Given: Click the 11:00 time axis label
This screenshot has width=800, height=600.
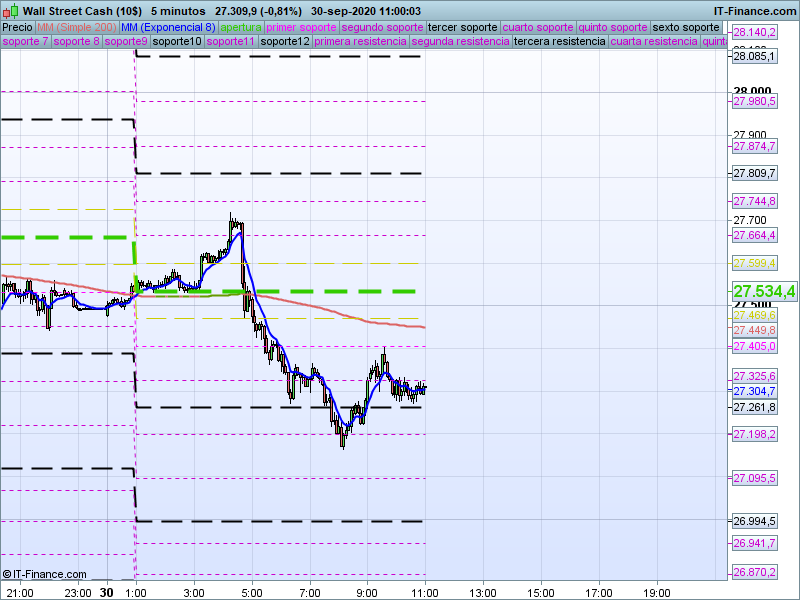Looking at the screenshot, I should pyautogui.click(x=425, y=593).
